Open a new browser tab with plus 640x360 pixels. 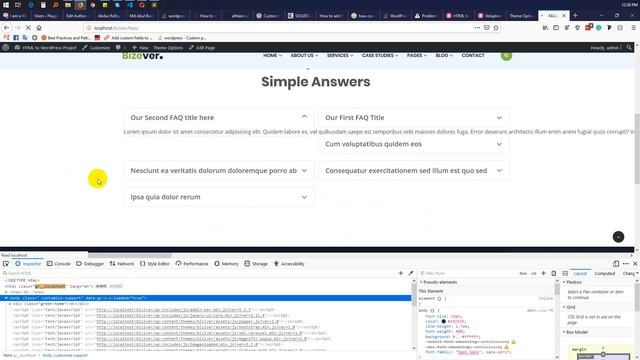tap(575, 16)
